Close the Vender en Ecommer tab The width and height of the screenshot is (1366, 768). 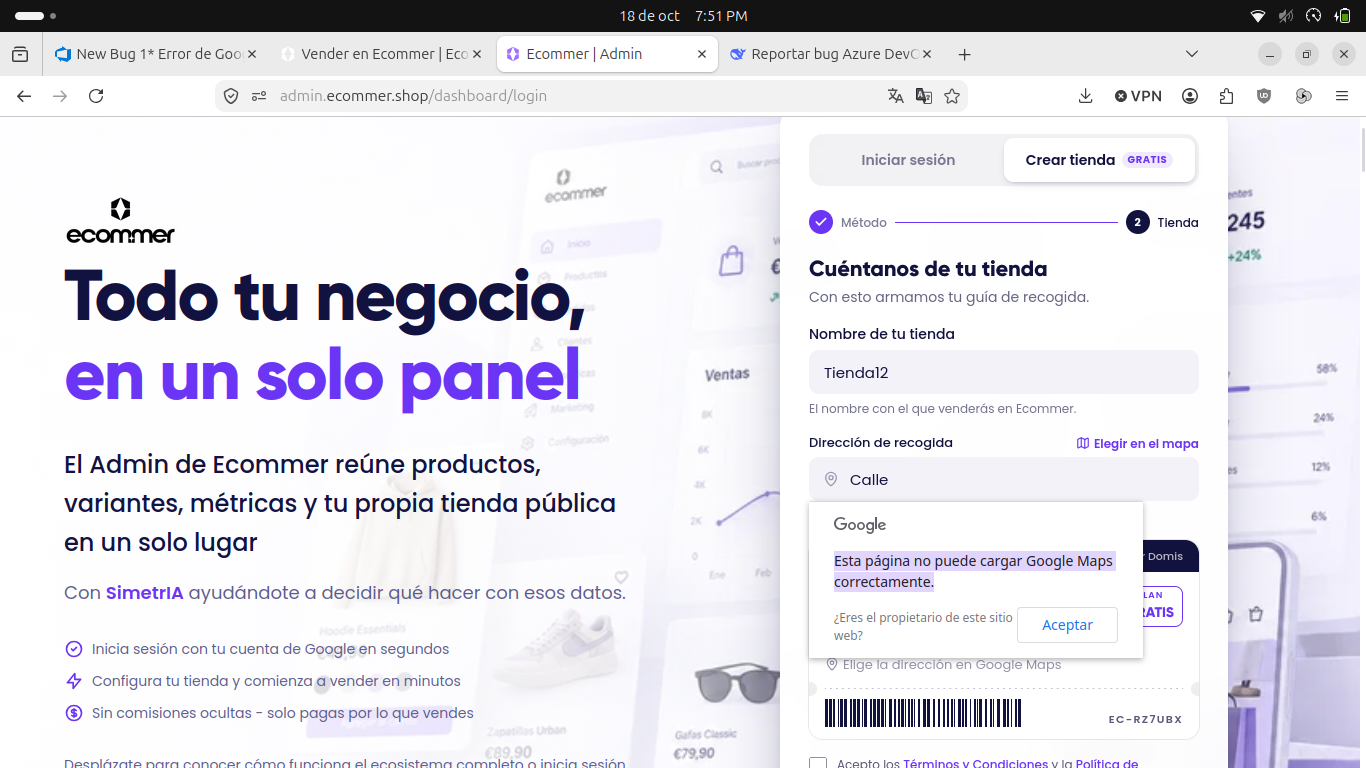click(477, 54)
